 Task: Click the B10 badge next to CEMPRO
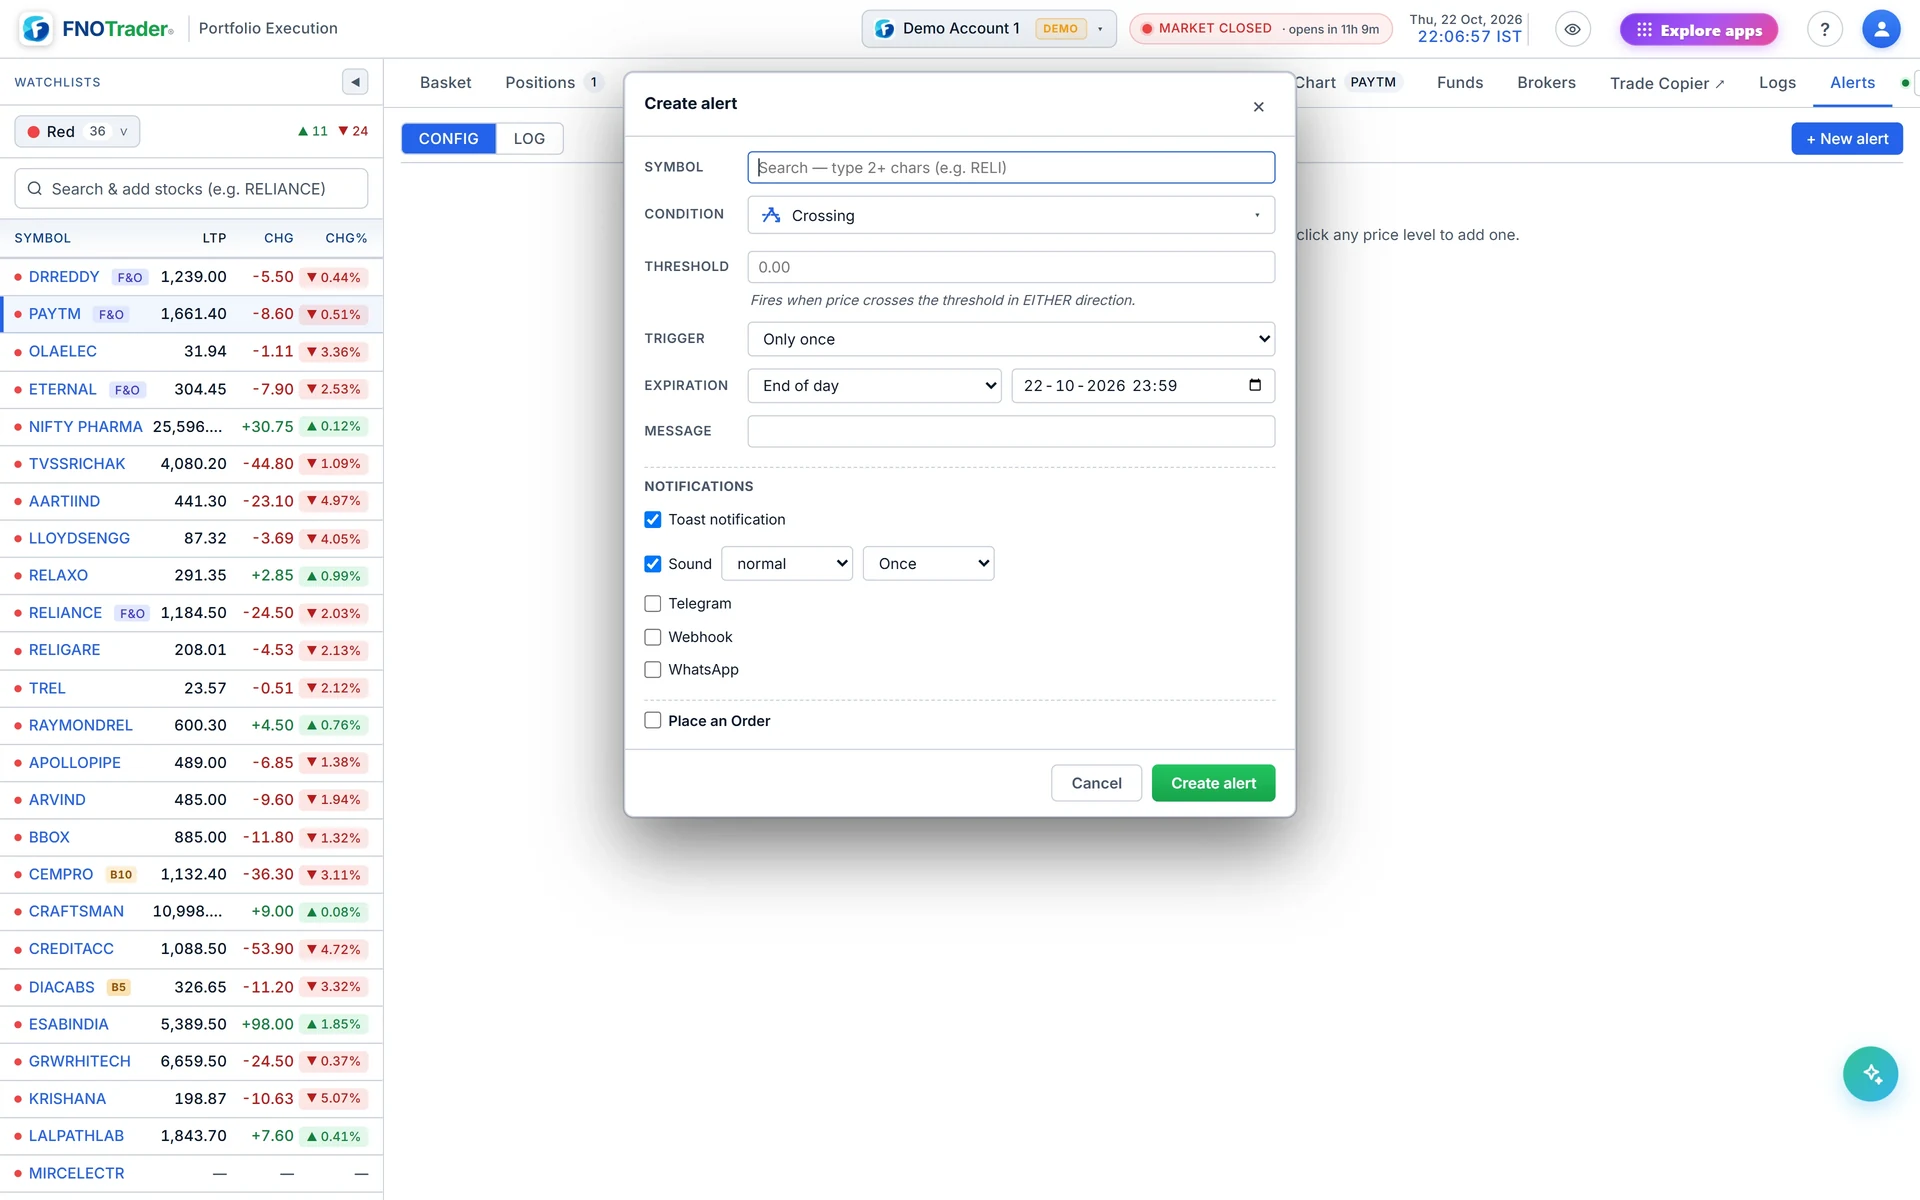tap(121, 874)
